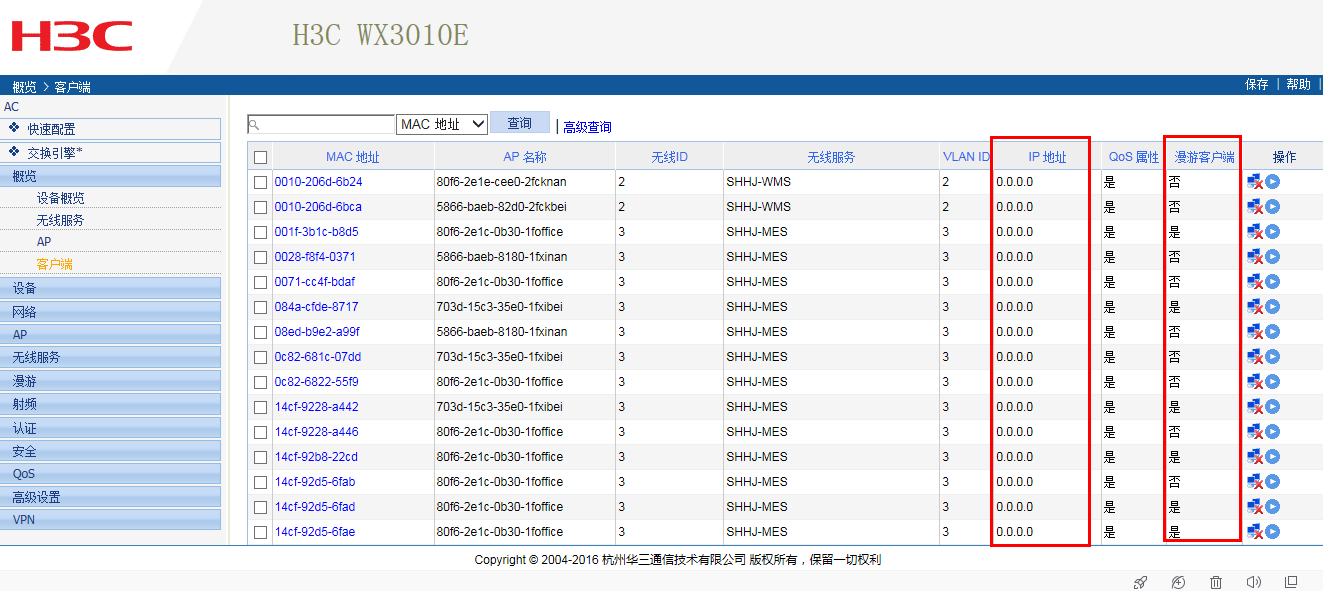This screenshot has height=591, width=1323.
Task: Open AP under the 概览 sidebar section
Action: click(x=44, y=242)
